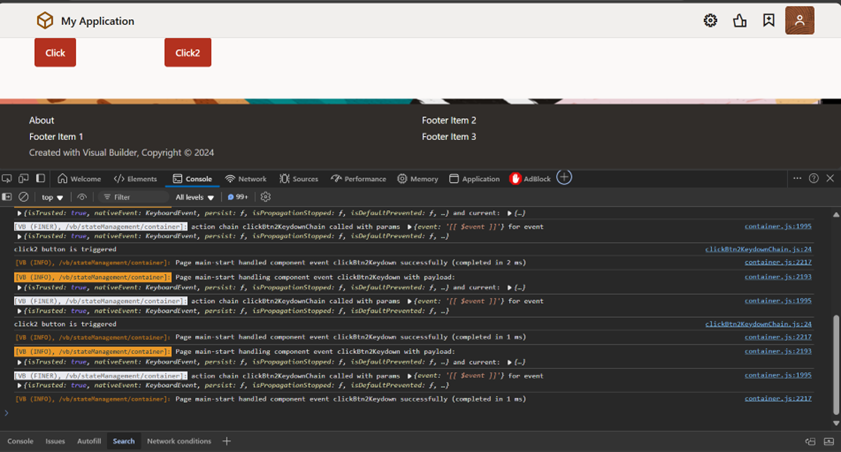This screenshot has width=841, height=452.
Task: Click the drawer plus icon to add tool
Action: click(227, 441)
